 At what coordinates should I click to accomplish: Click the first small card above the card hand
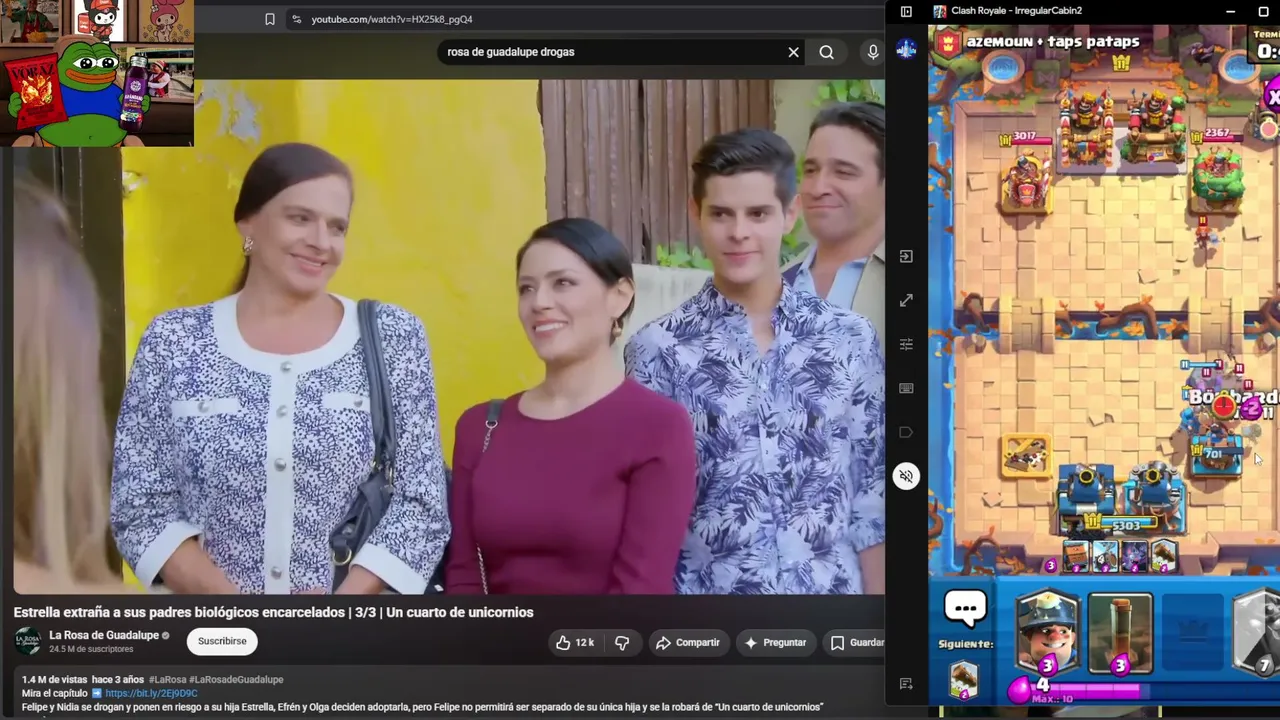pyautogui.click(x=1076, y=555)
